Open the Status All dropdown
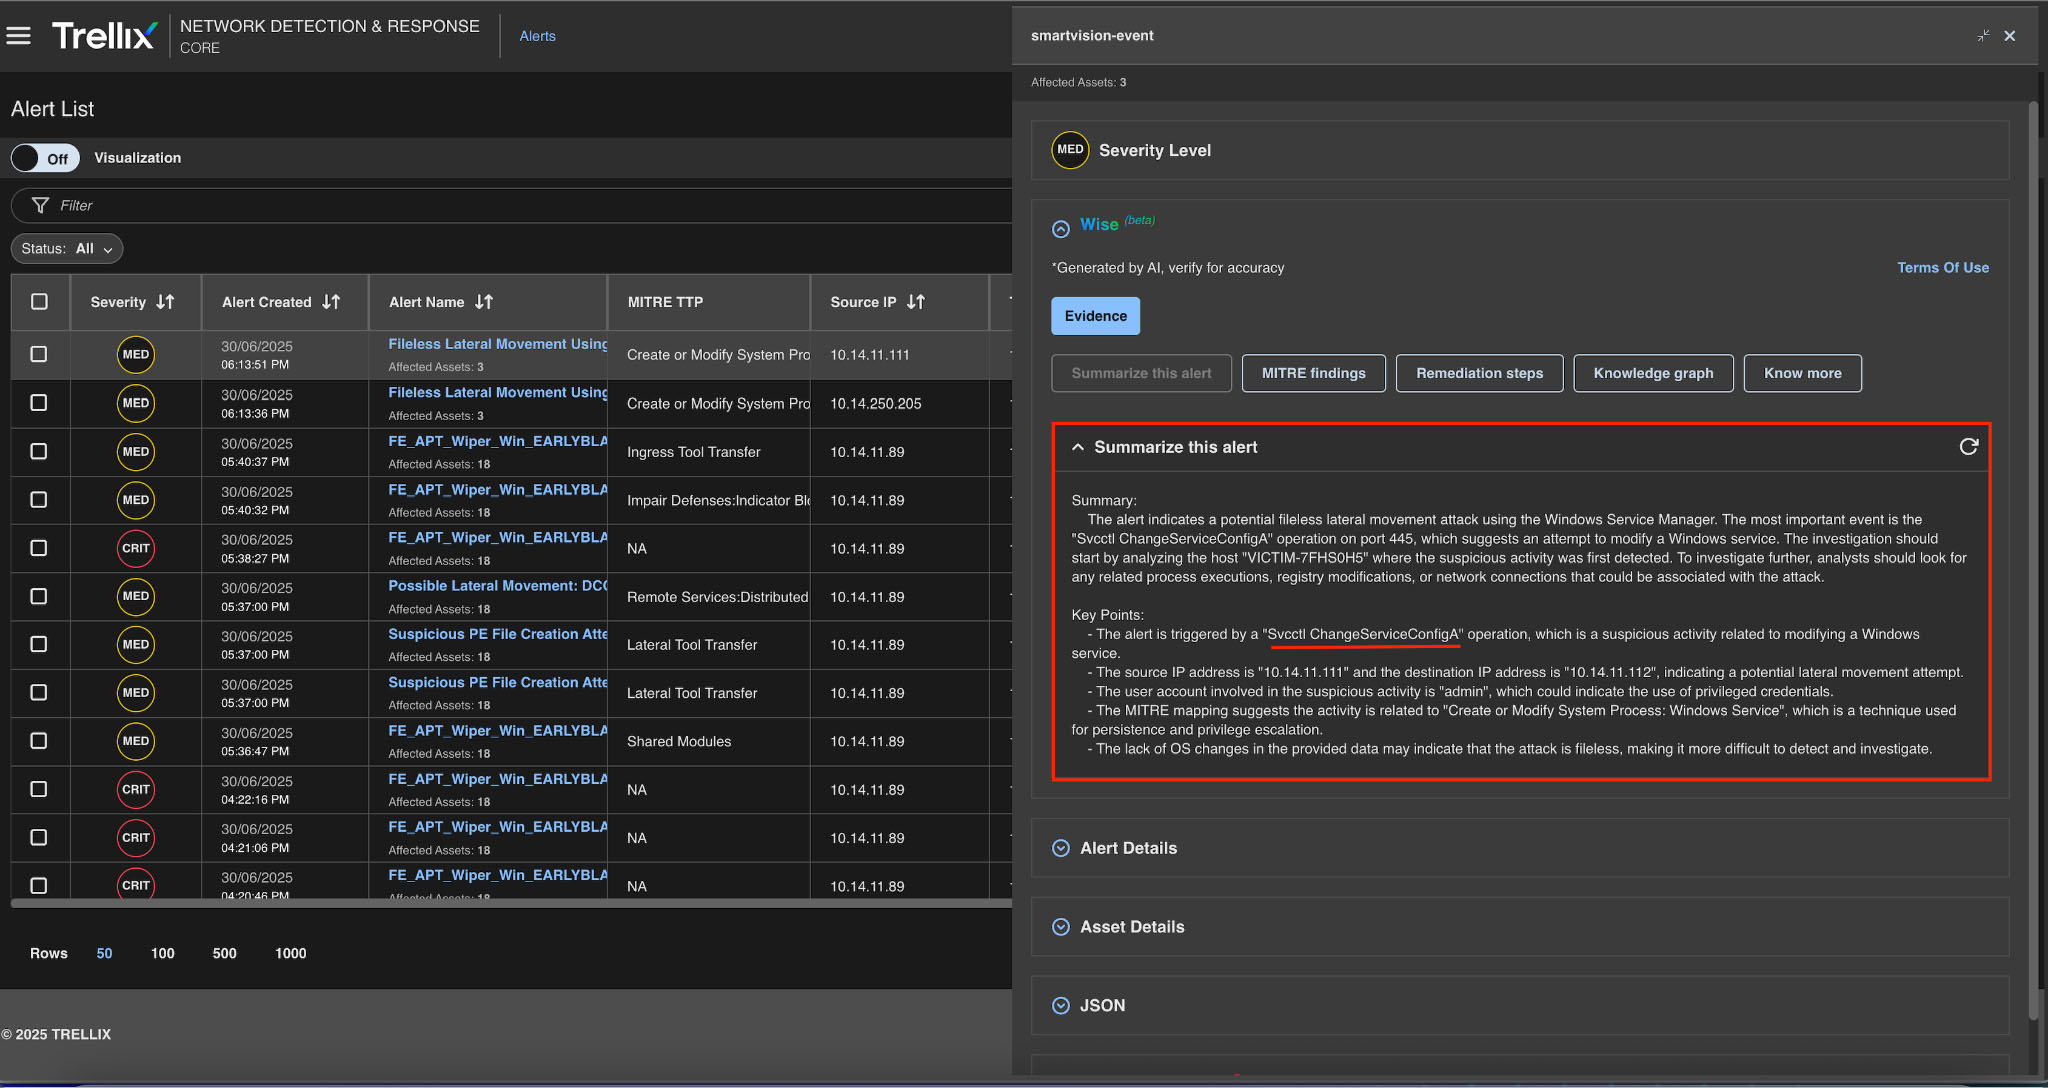 (x=66, y=248)
